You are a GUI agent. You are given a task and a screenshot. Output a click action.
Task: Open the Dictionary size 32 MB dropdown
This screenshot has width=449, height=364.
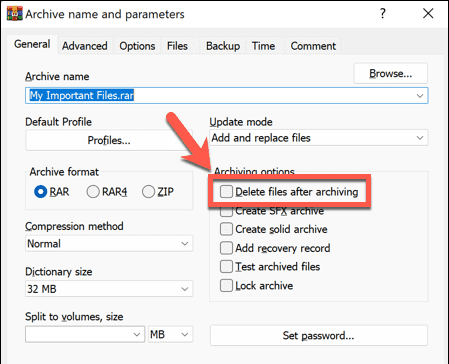[109, 289]
